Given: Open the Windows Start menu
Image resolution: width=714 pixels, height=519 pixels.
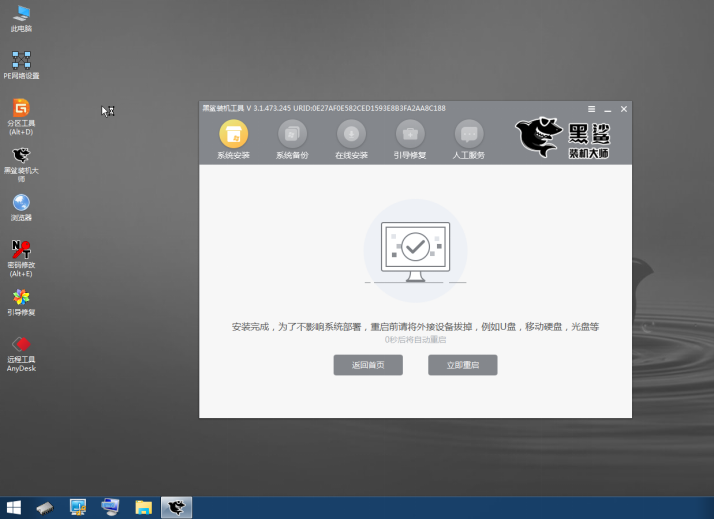Looking at the screenshot, I should [x=14, y=508].
